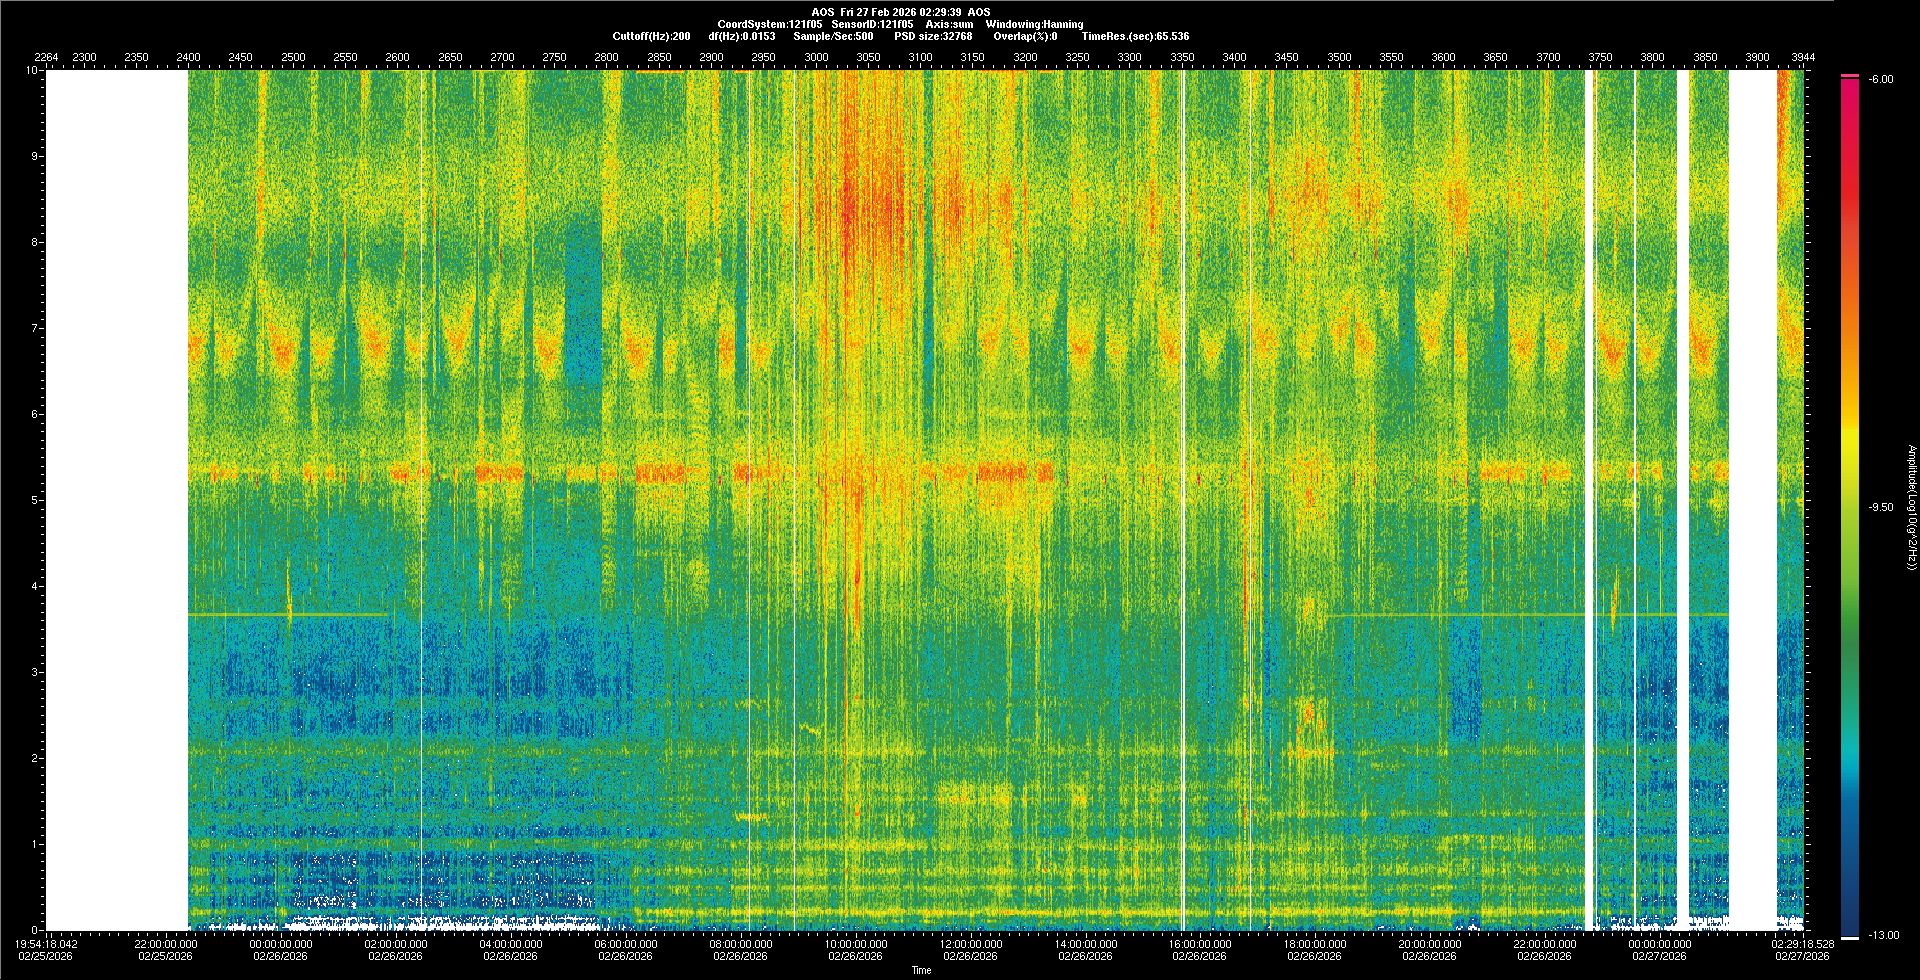
Task: Click the 5 Hz tick on the frequency axis
Action: click(33, 500)
